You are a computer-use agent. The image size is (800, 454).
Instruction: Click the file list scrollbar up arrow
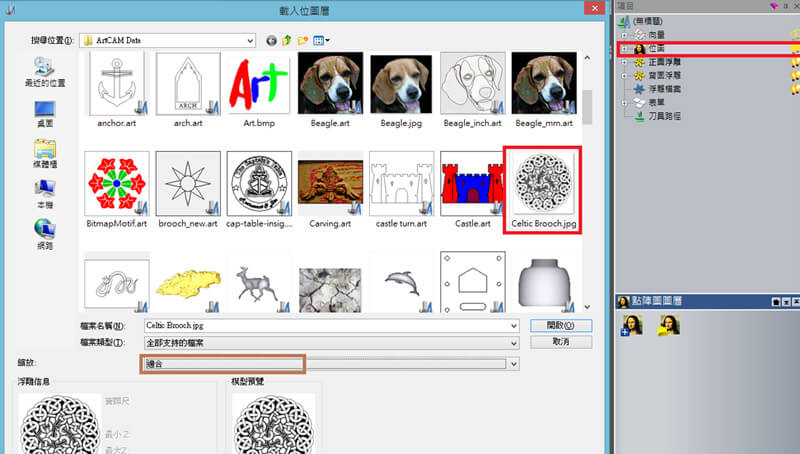587,58
